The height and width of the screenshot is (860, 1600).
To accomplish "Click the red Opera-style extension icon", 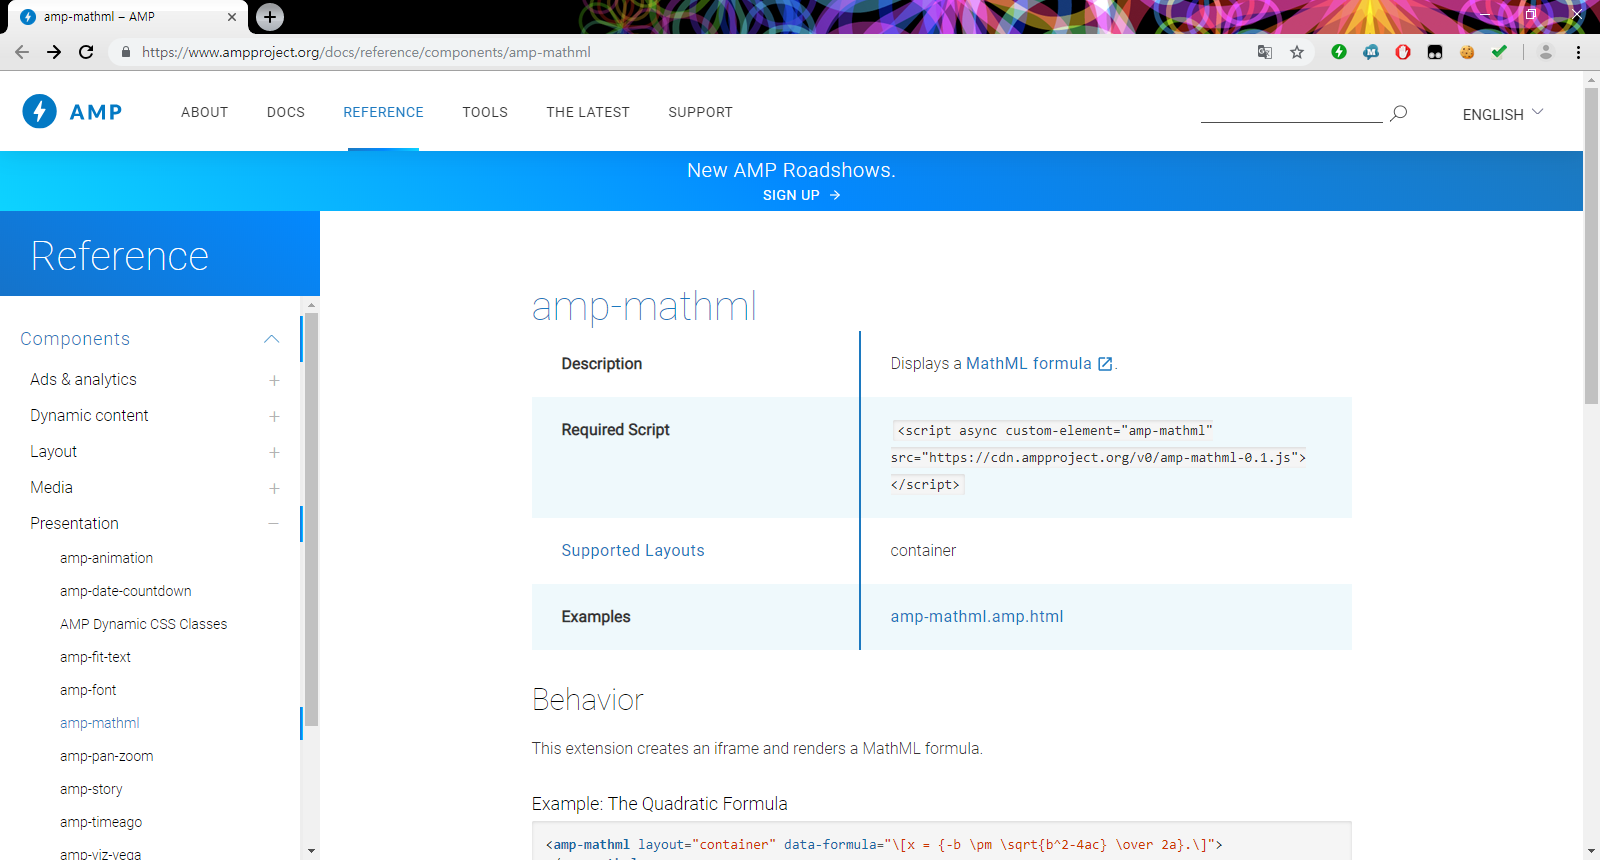I will point(1403,52).
